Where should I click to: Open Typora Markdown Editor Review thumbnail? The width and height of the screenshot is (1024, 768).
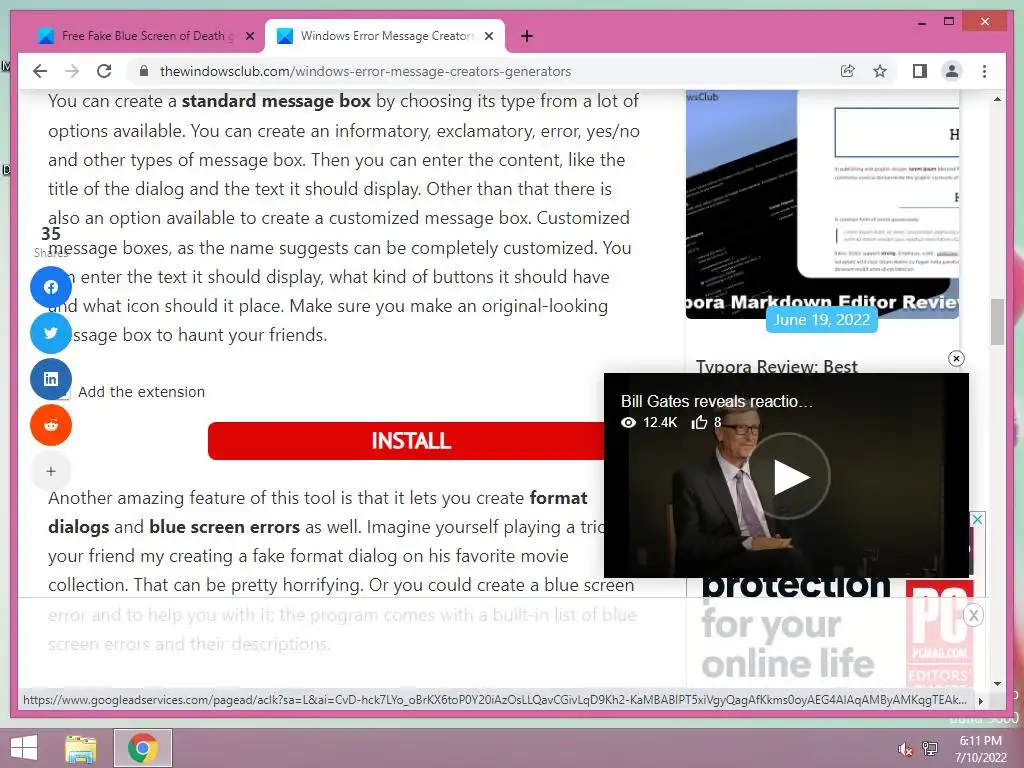(x=822, y=204)
